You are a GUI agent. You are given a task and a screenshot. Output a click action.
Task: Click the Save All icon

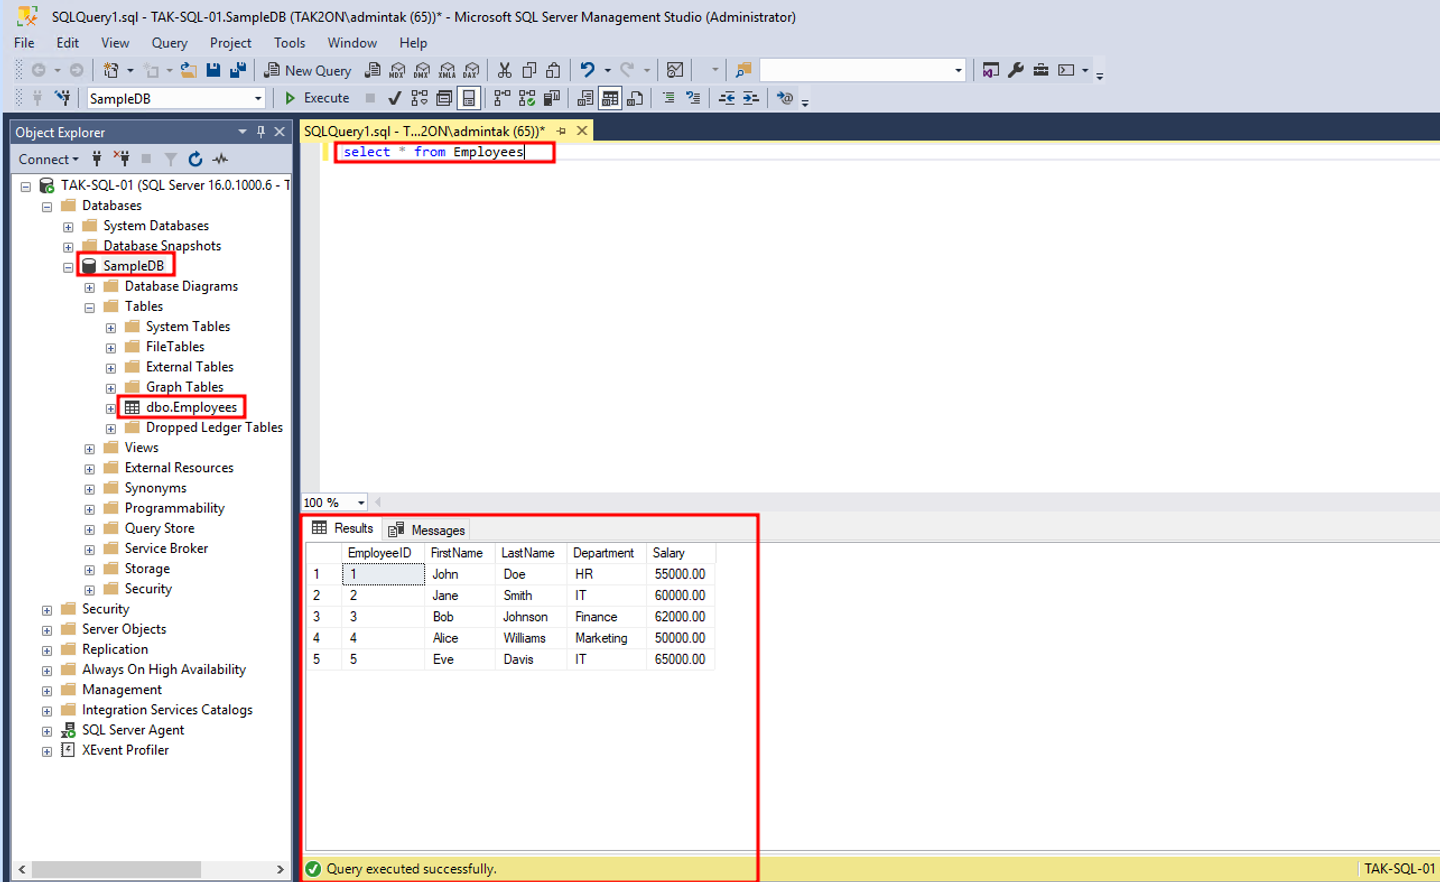click(x=237, y=70)
